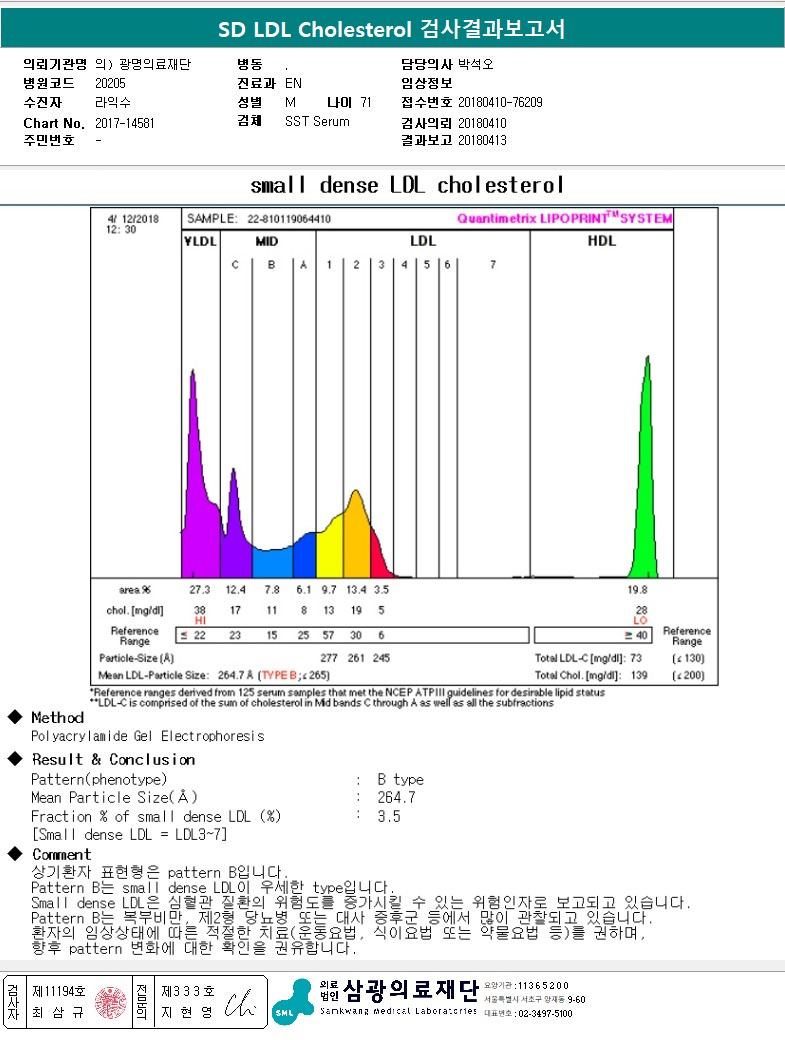785x1040 pixels.
Task: Click the Chart No. value '2017-14581'
Action: 125,123
